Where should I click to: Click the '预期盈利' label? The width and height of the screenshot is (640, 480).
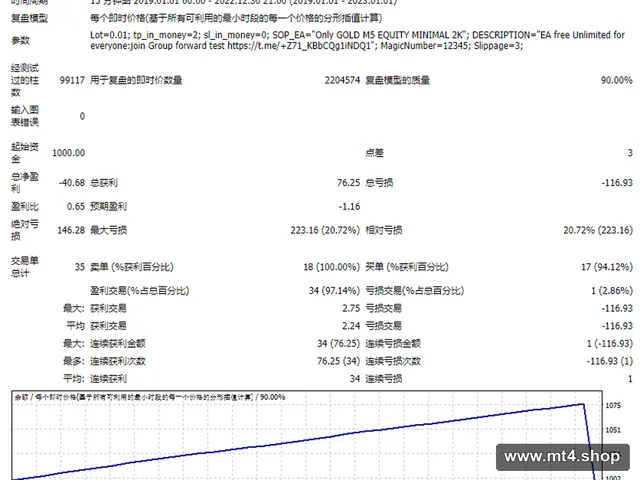[x=108, y=207]
